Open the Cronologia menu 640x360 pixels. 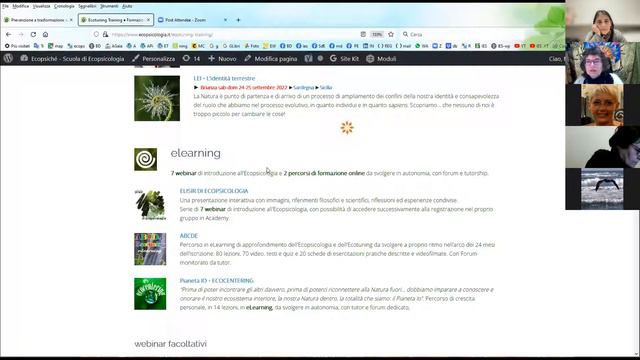click(64, 6)
